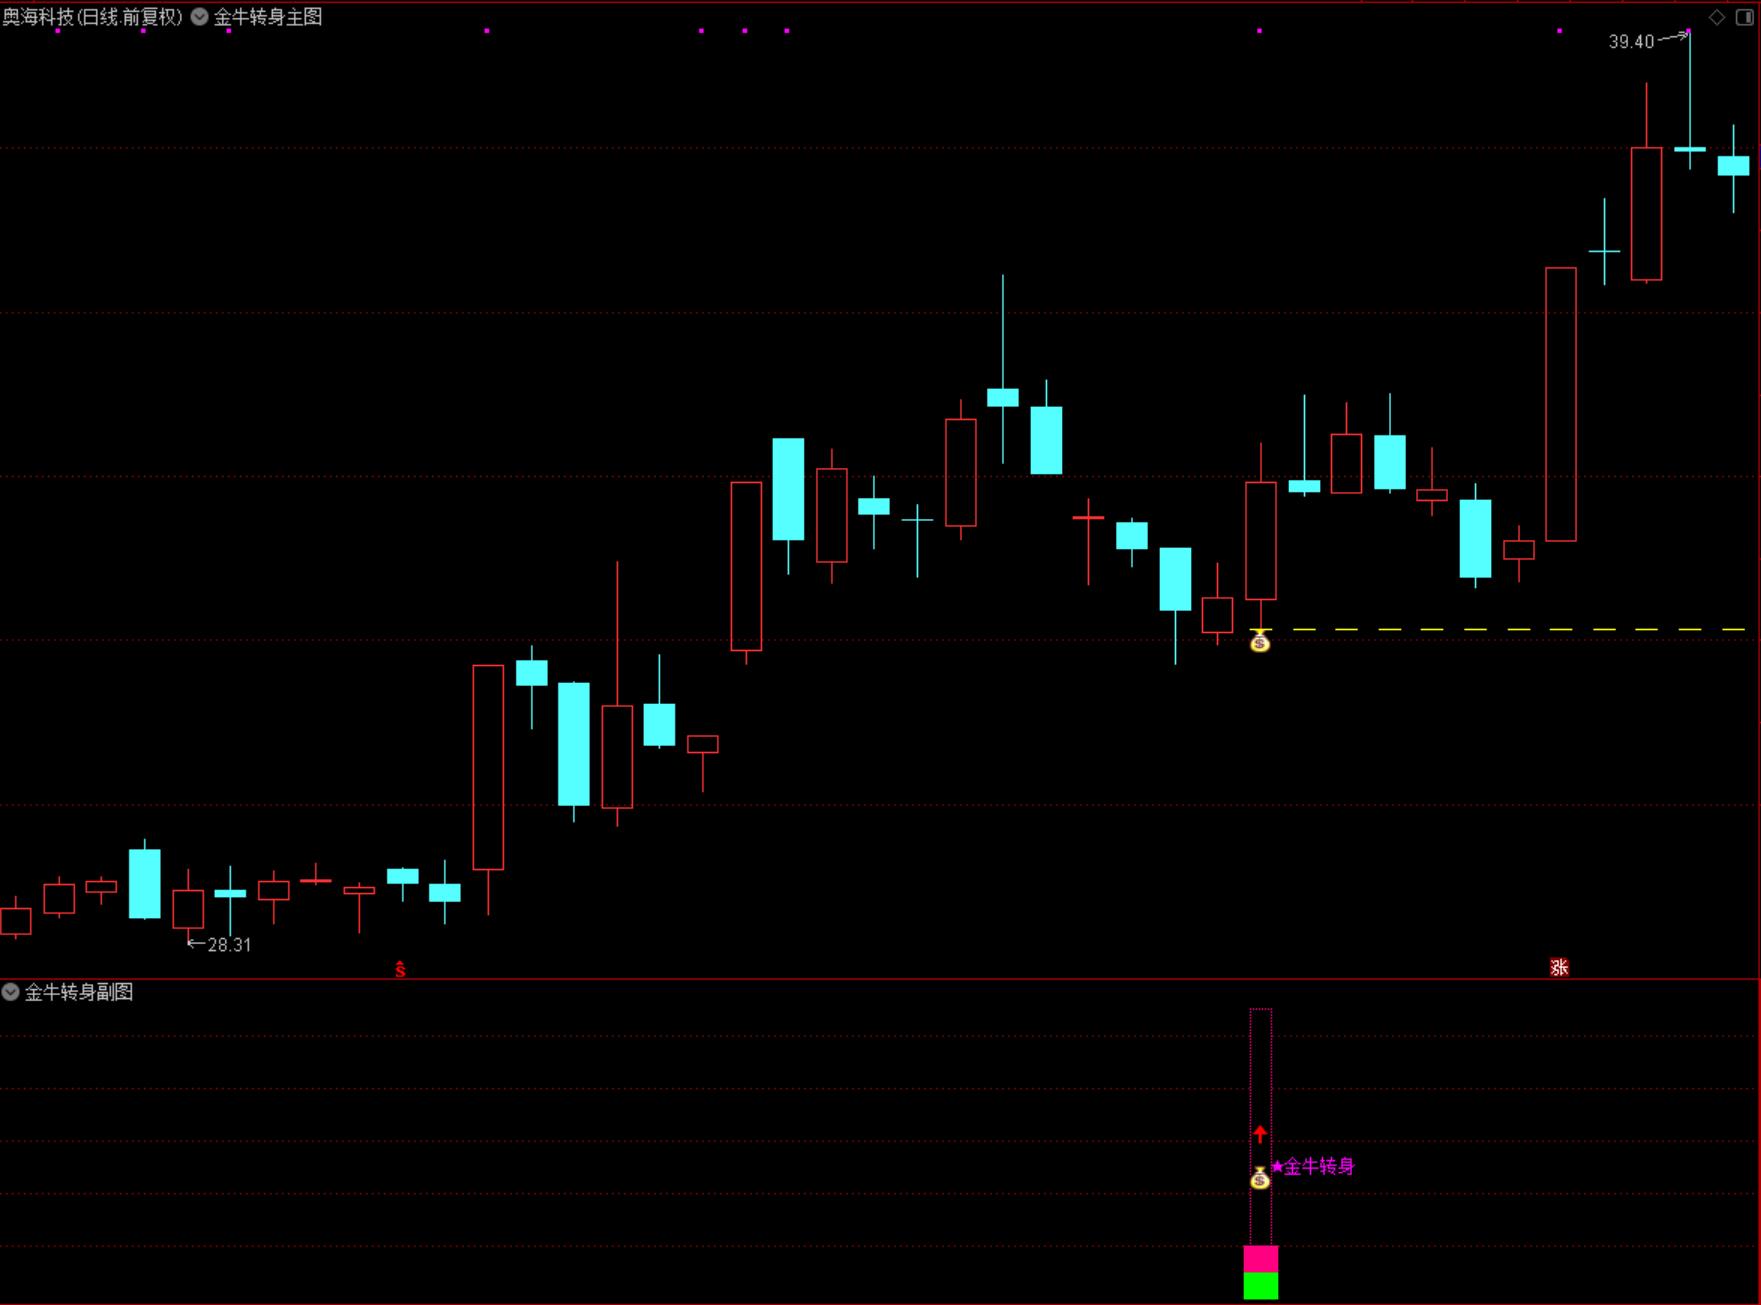Click the 28.31 low price label
The width and height of the screenshot is (1761, 1305).
[229, 945]
